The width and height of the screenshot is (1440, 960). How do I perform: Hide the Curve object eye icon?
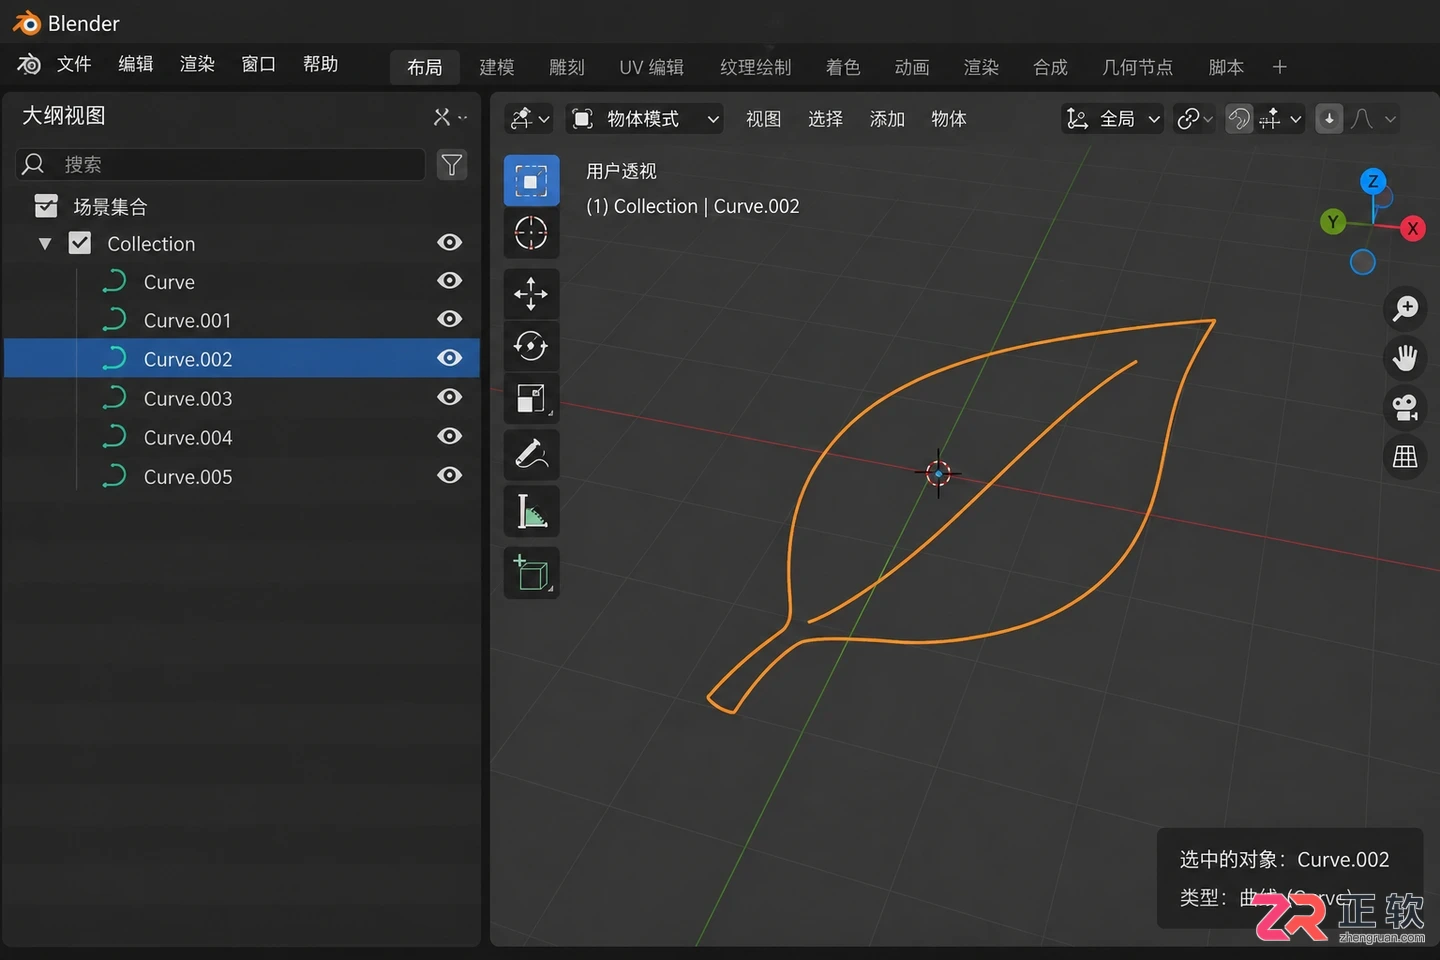pos(450,281)
